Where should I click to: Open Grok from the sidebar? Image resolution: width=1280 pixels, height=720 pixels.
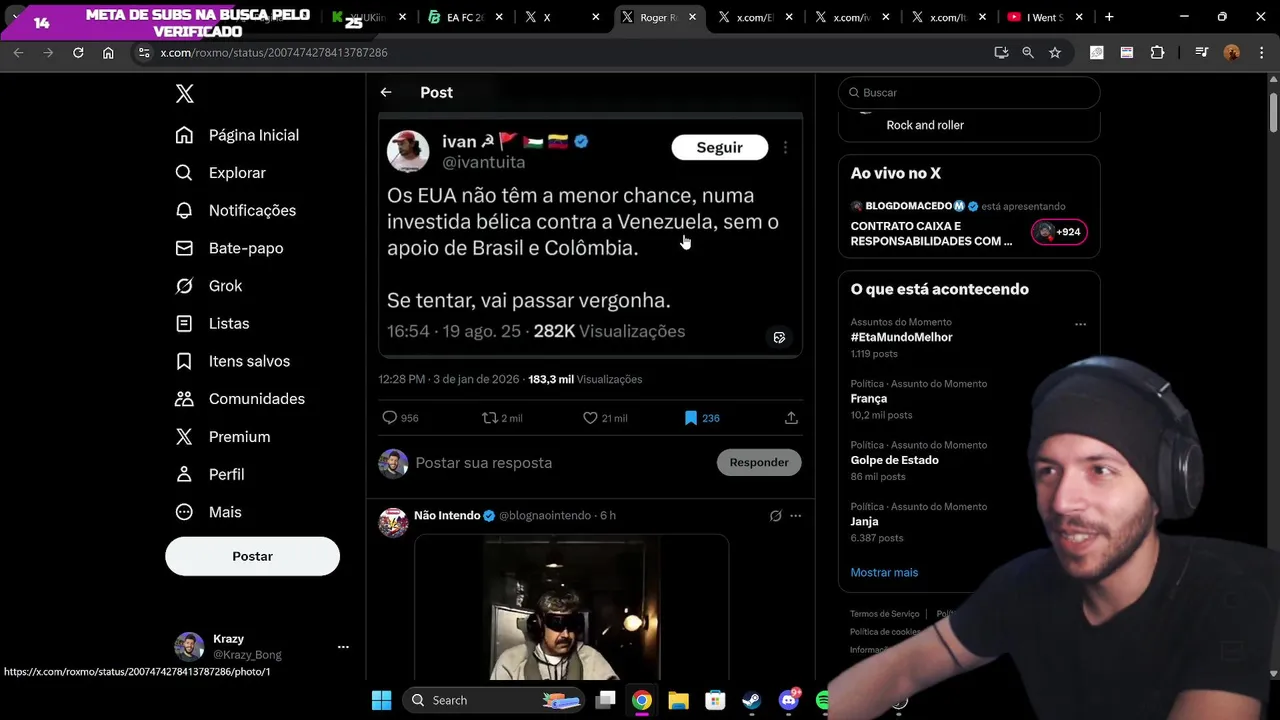pos(209,286)
